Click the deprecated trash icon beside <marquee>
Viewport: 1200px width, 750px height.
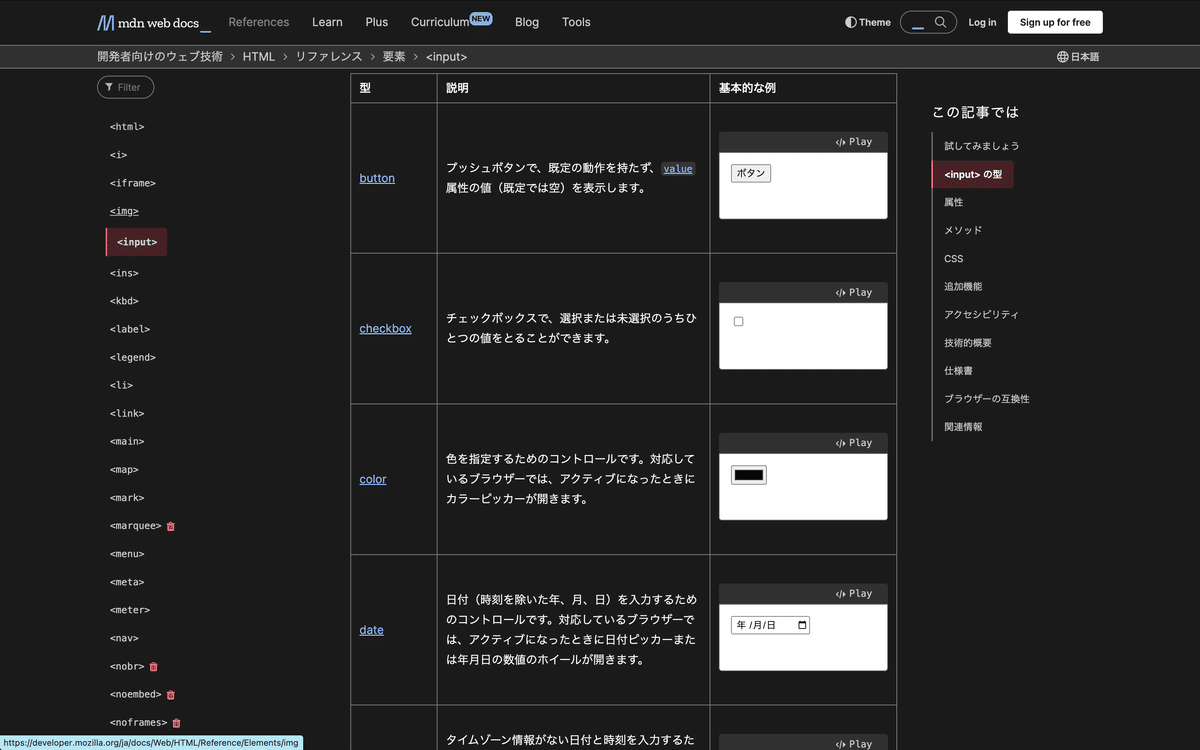170,525
